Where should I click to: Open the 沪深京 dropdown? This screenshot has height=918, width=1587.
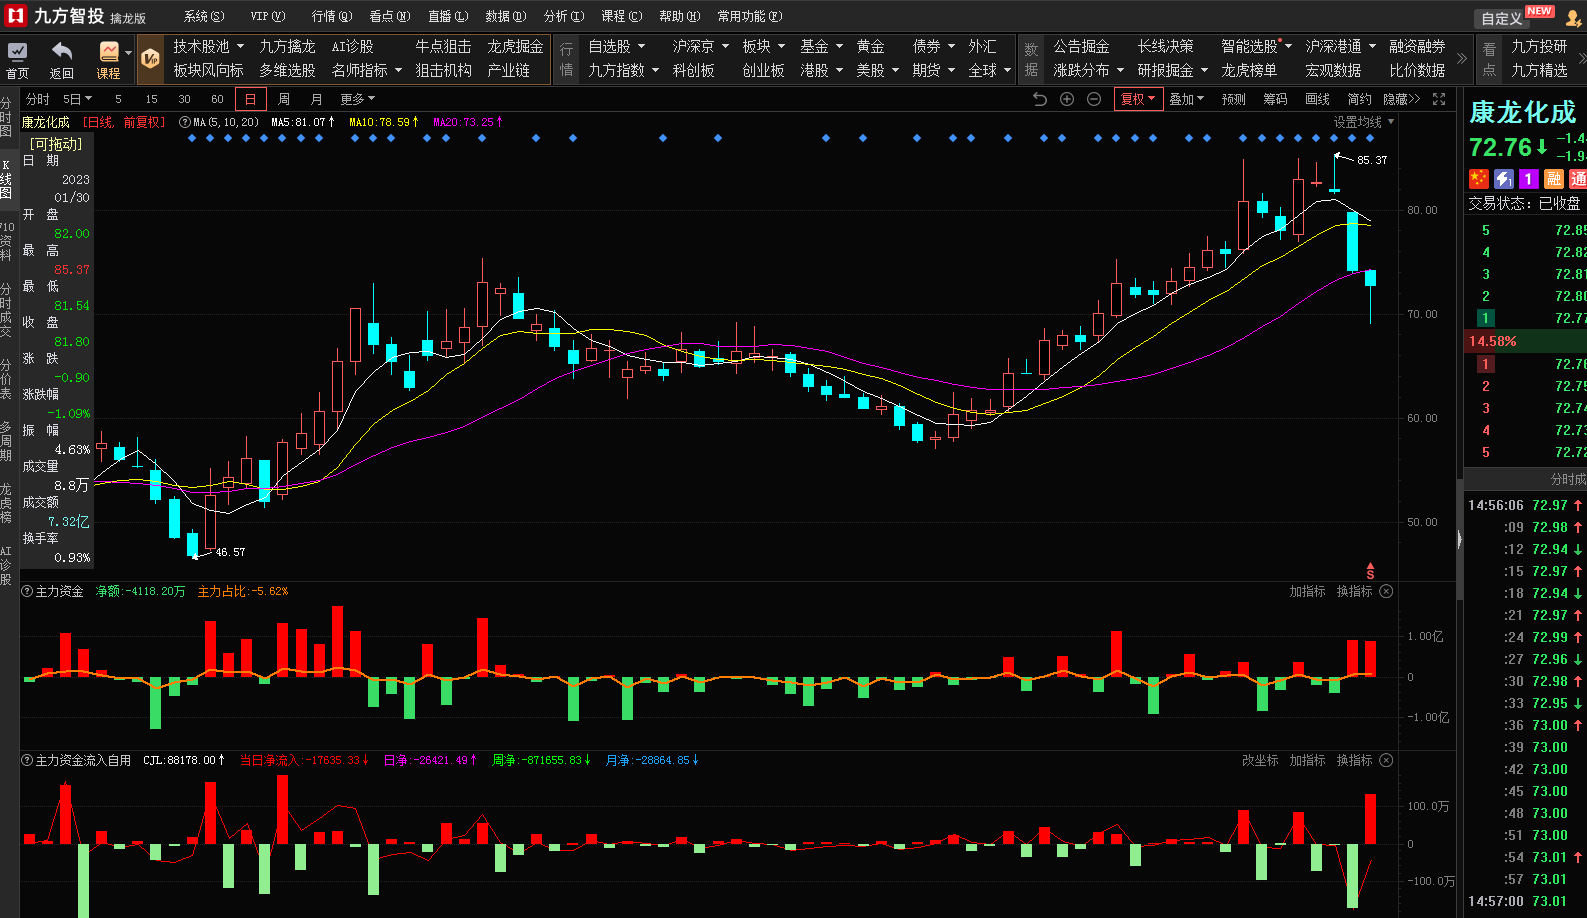(700, 46)
